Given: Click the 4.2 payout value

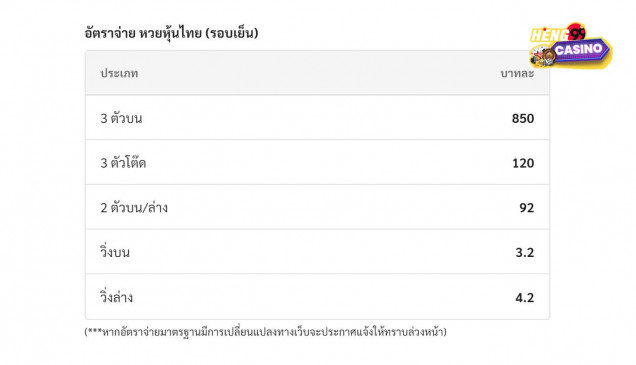Looking at the screenshot, I should (525, 298).
